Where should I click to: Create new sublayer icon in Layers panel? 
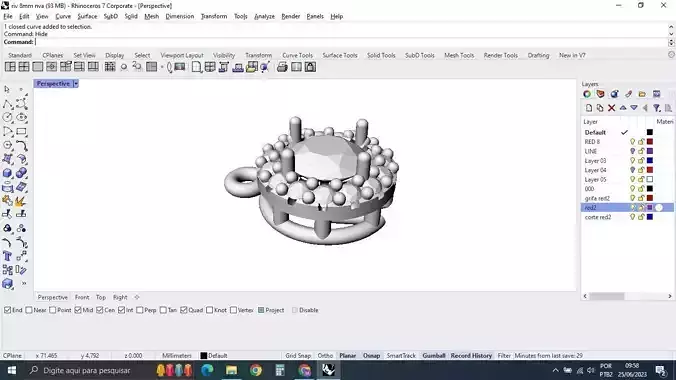click(600, 108)
